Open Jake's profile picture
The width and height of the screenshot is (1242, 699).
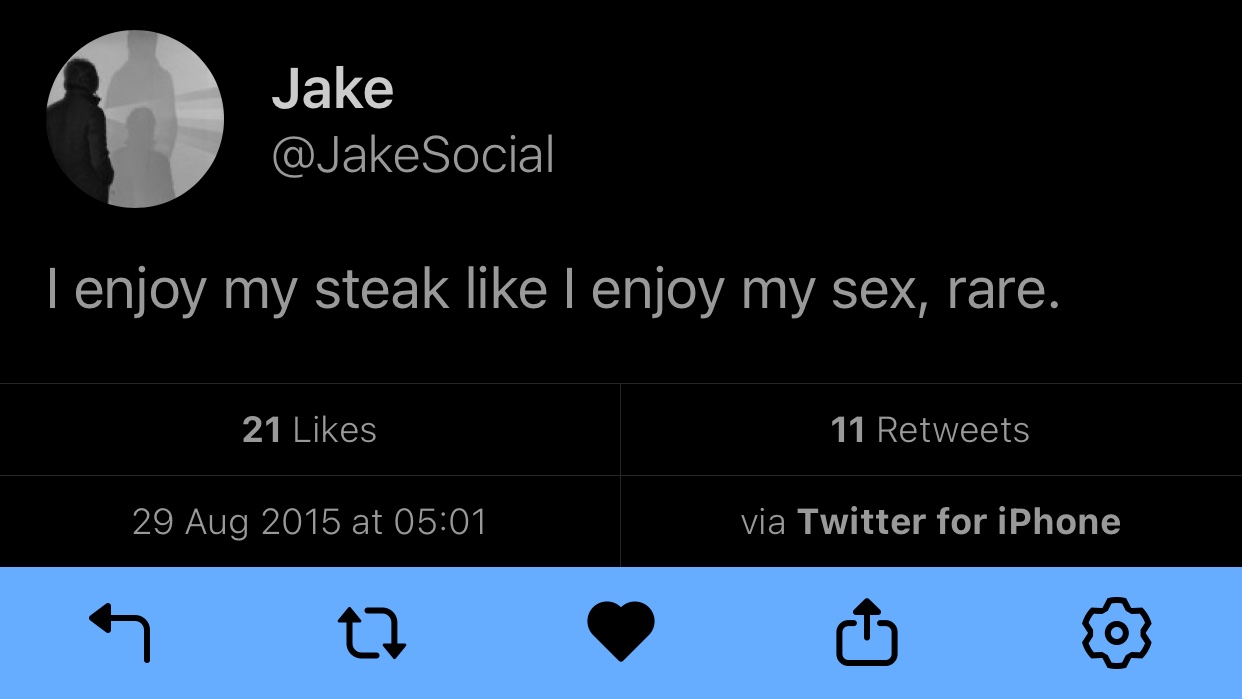[135, 119]
